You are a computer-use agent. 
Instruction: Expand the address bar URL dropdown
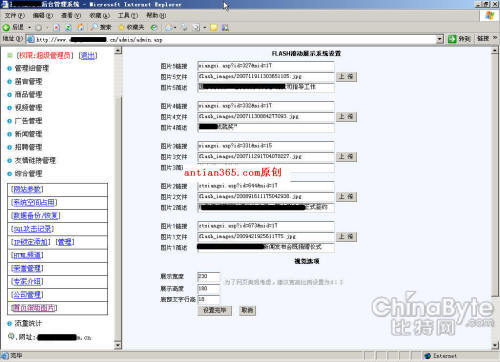tap(440, 39)
